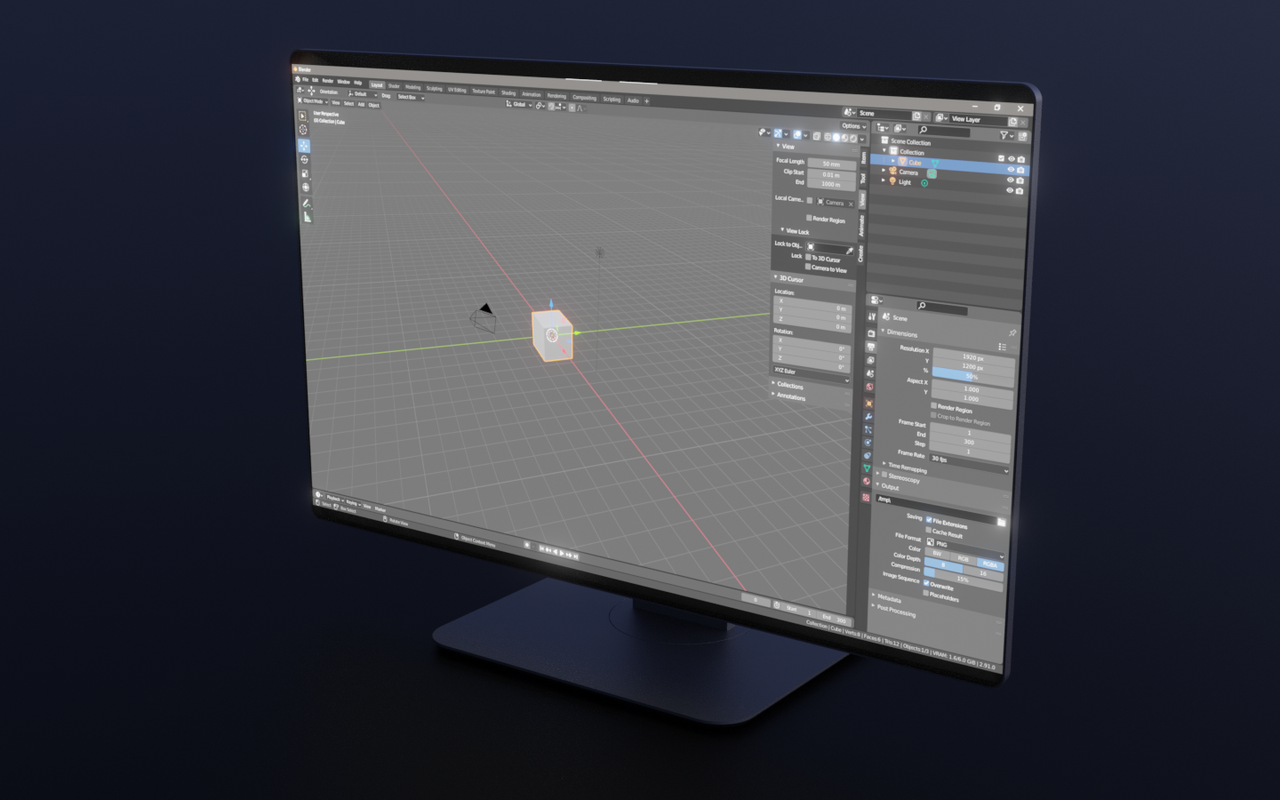Open the World properties tab icon
1280x800 pixels.
coord(870,387)
